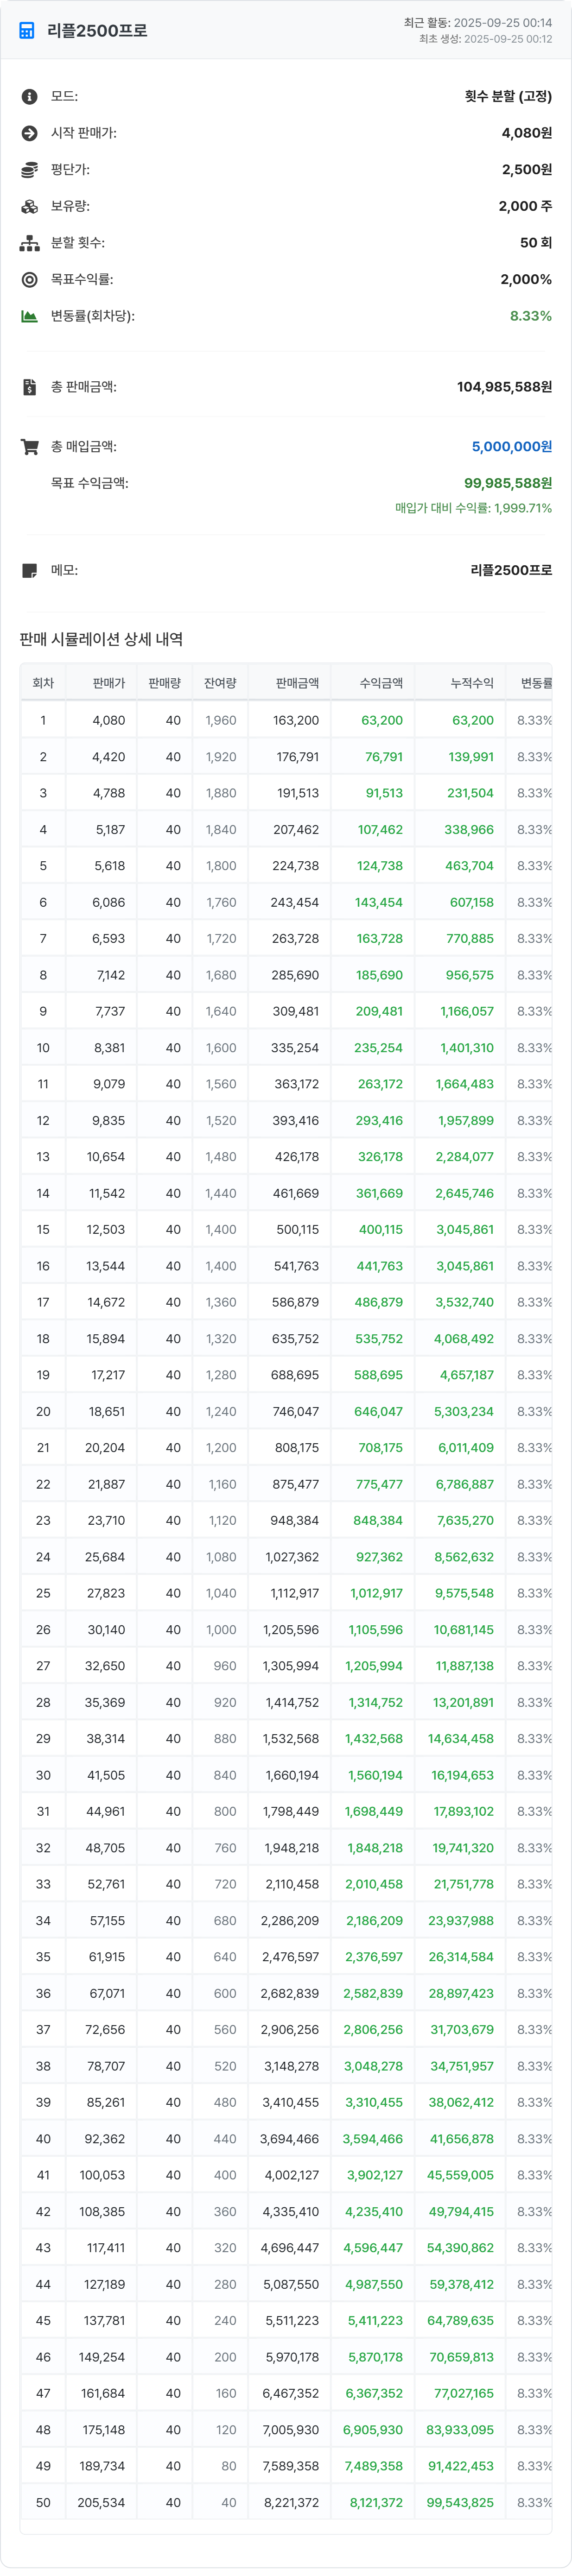This screenshot has height=2576, width=572.
Task: Click the 판매 시뮬레이션 상세 내역 heading
Action: point(101,639)
